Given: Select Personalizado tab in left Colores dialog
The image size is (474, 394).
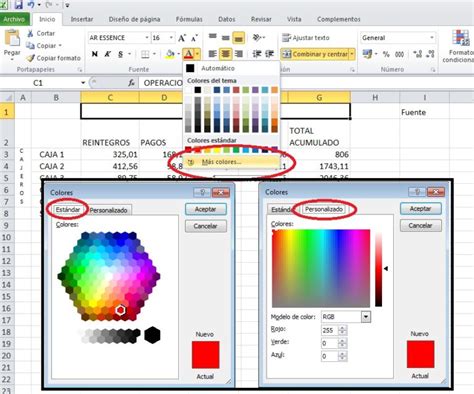Looking at the screenshot, I should [x=108, y=210].
